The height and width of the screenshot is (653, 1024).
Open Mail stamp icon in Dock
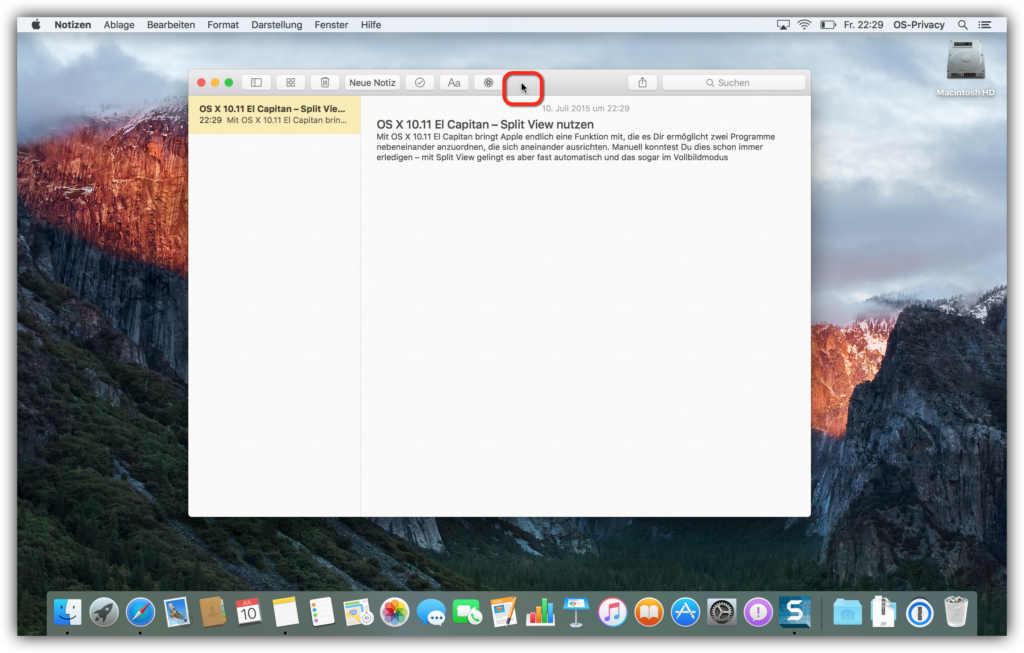pos(176,613)
